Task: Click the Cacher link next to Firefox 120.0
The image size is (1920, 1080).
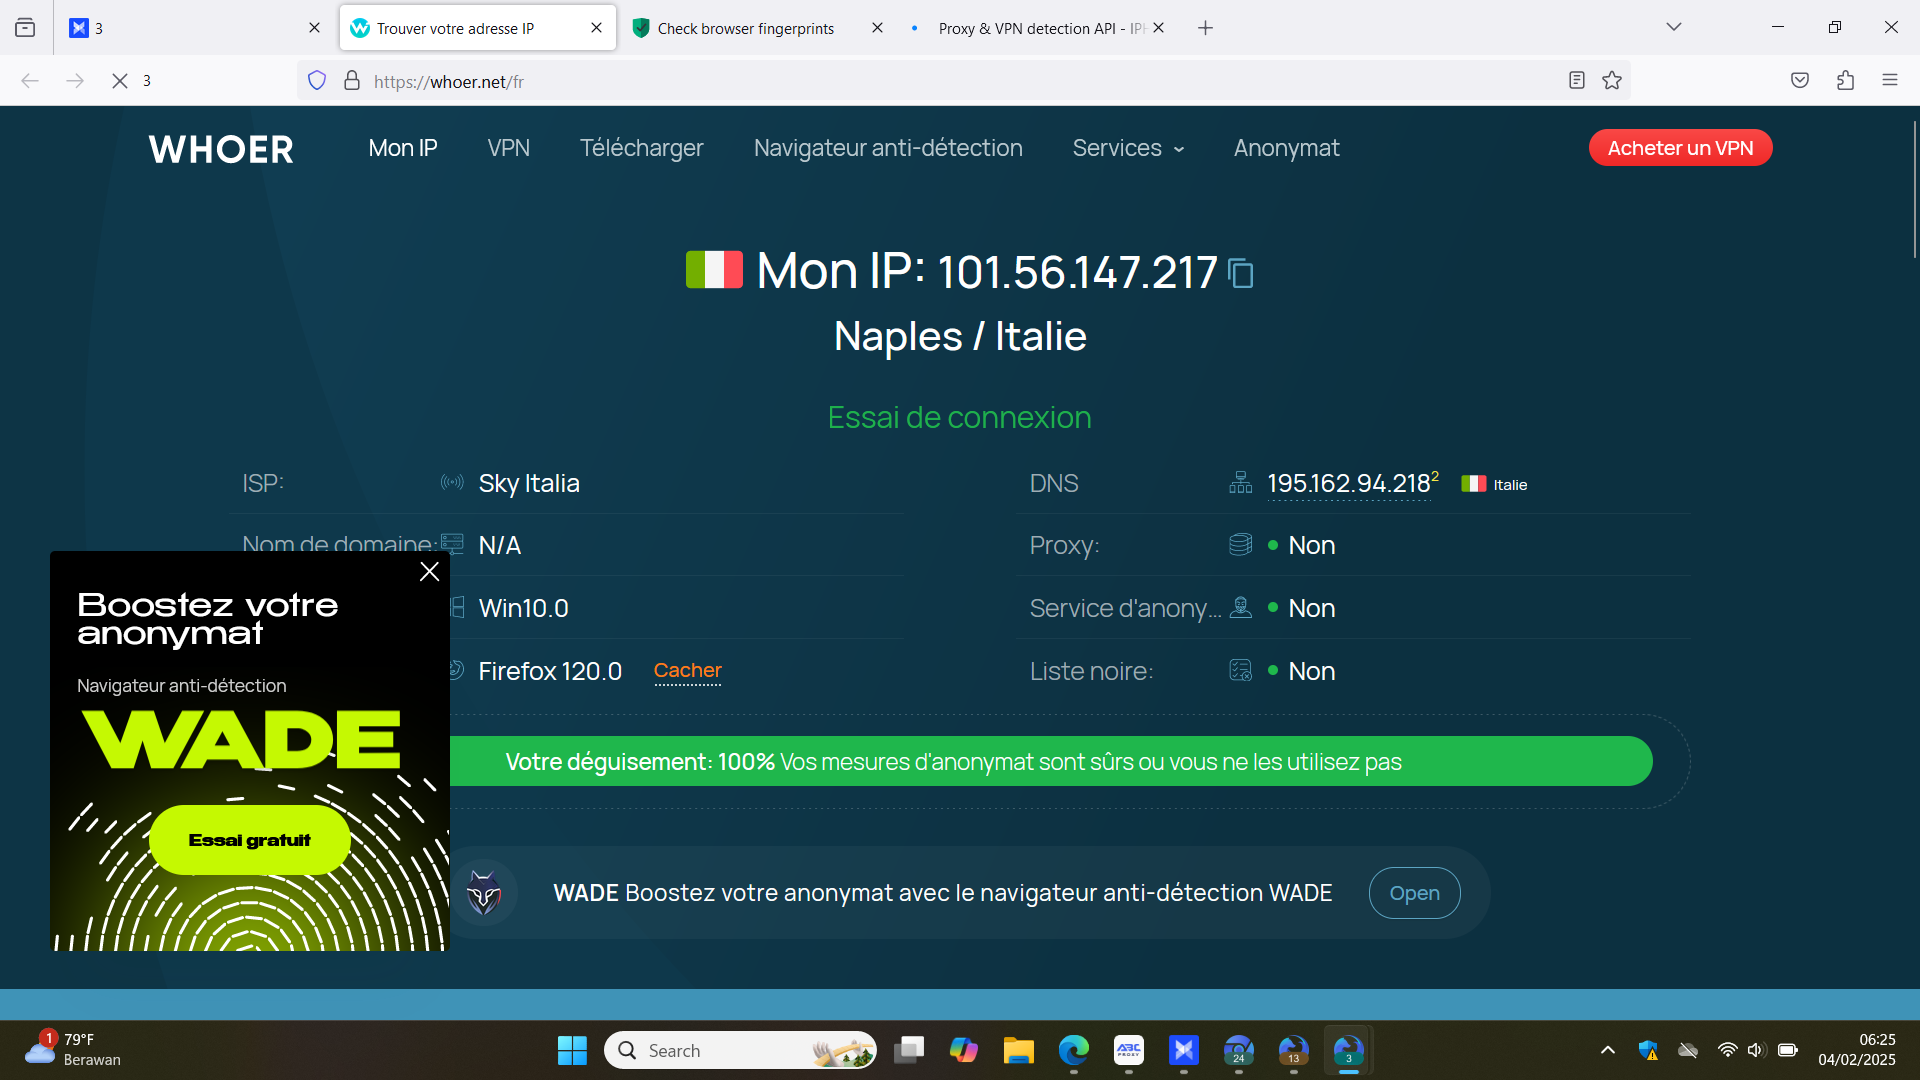Action: 688,671
